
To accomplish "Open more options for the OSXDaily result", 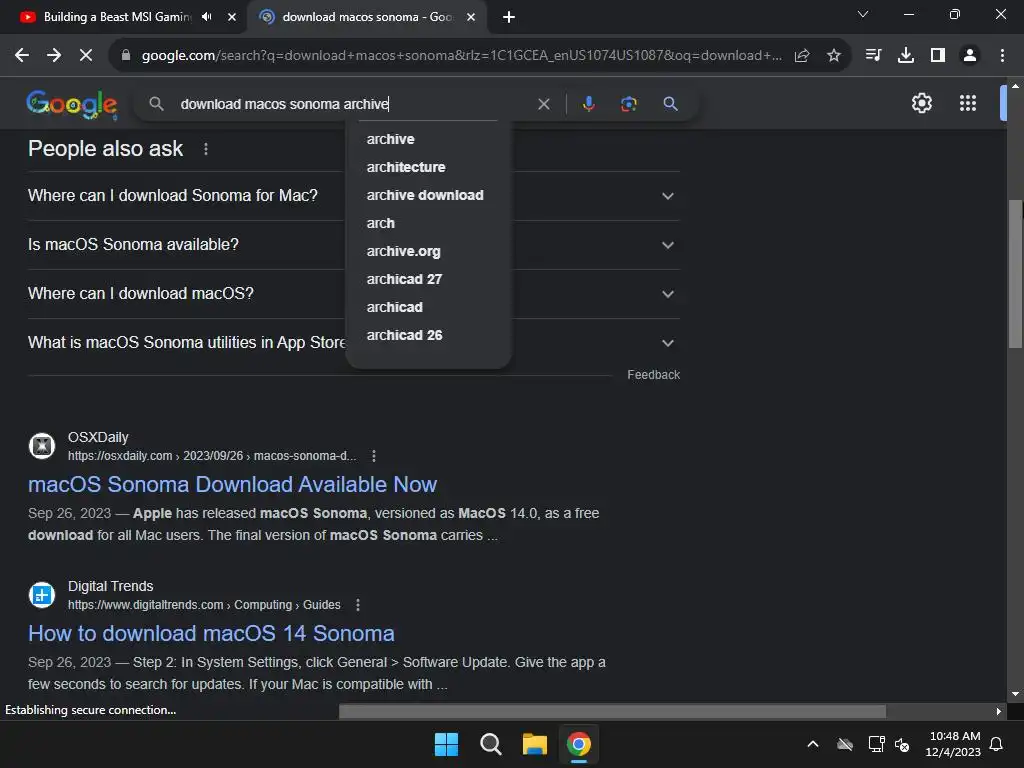I will pyautogui.click(x=374, y=456).
